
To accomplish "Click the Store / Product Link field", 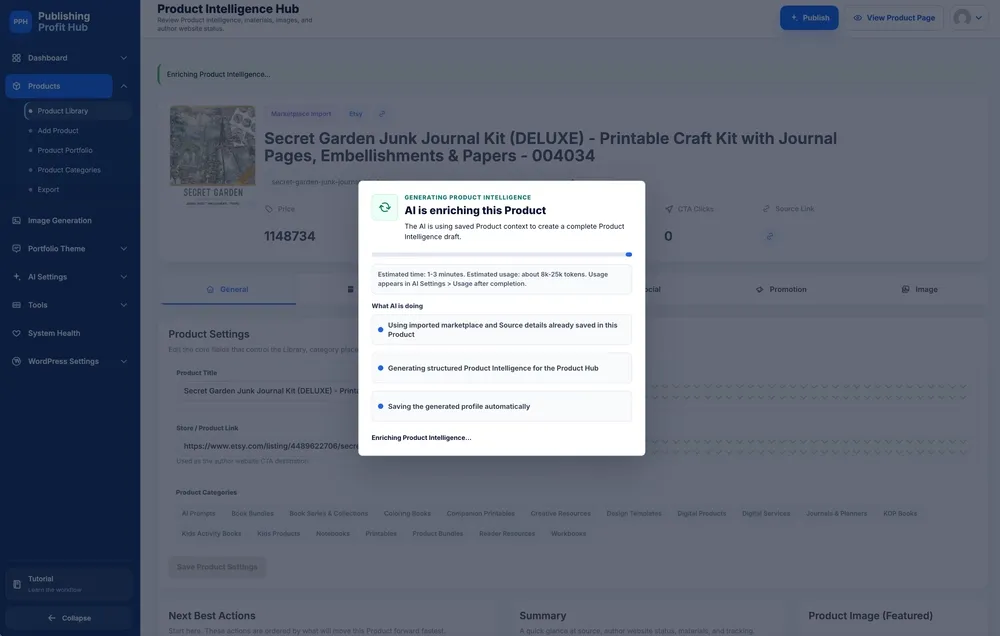I will 571,446.
